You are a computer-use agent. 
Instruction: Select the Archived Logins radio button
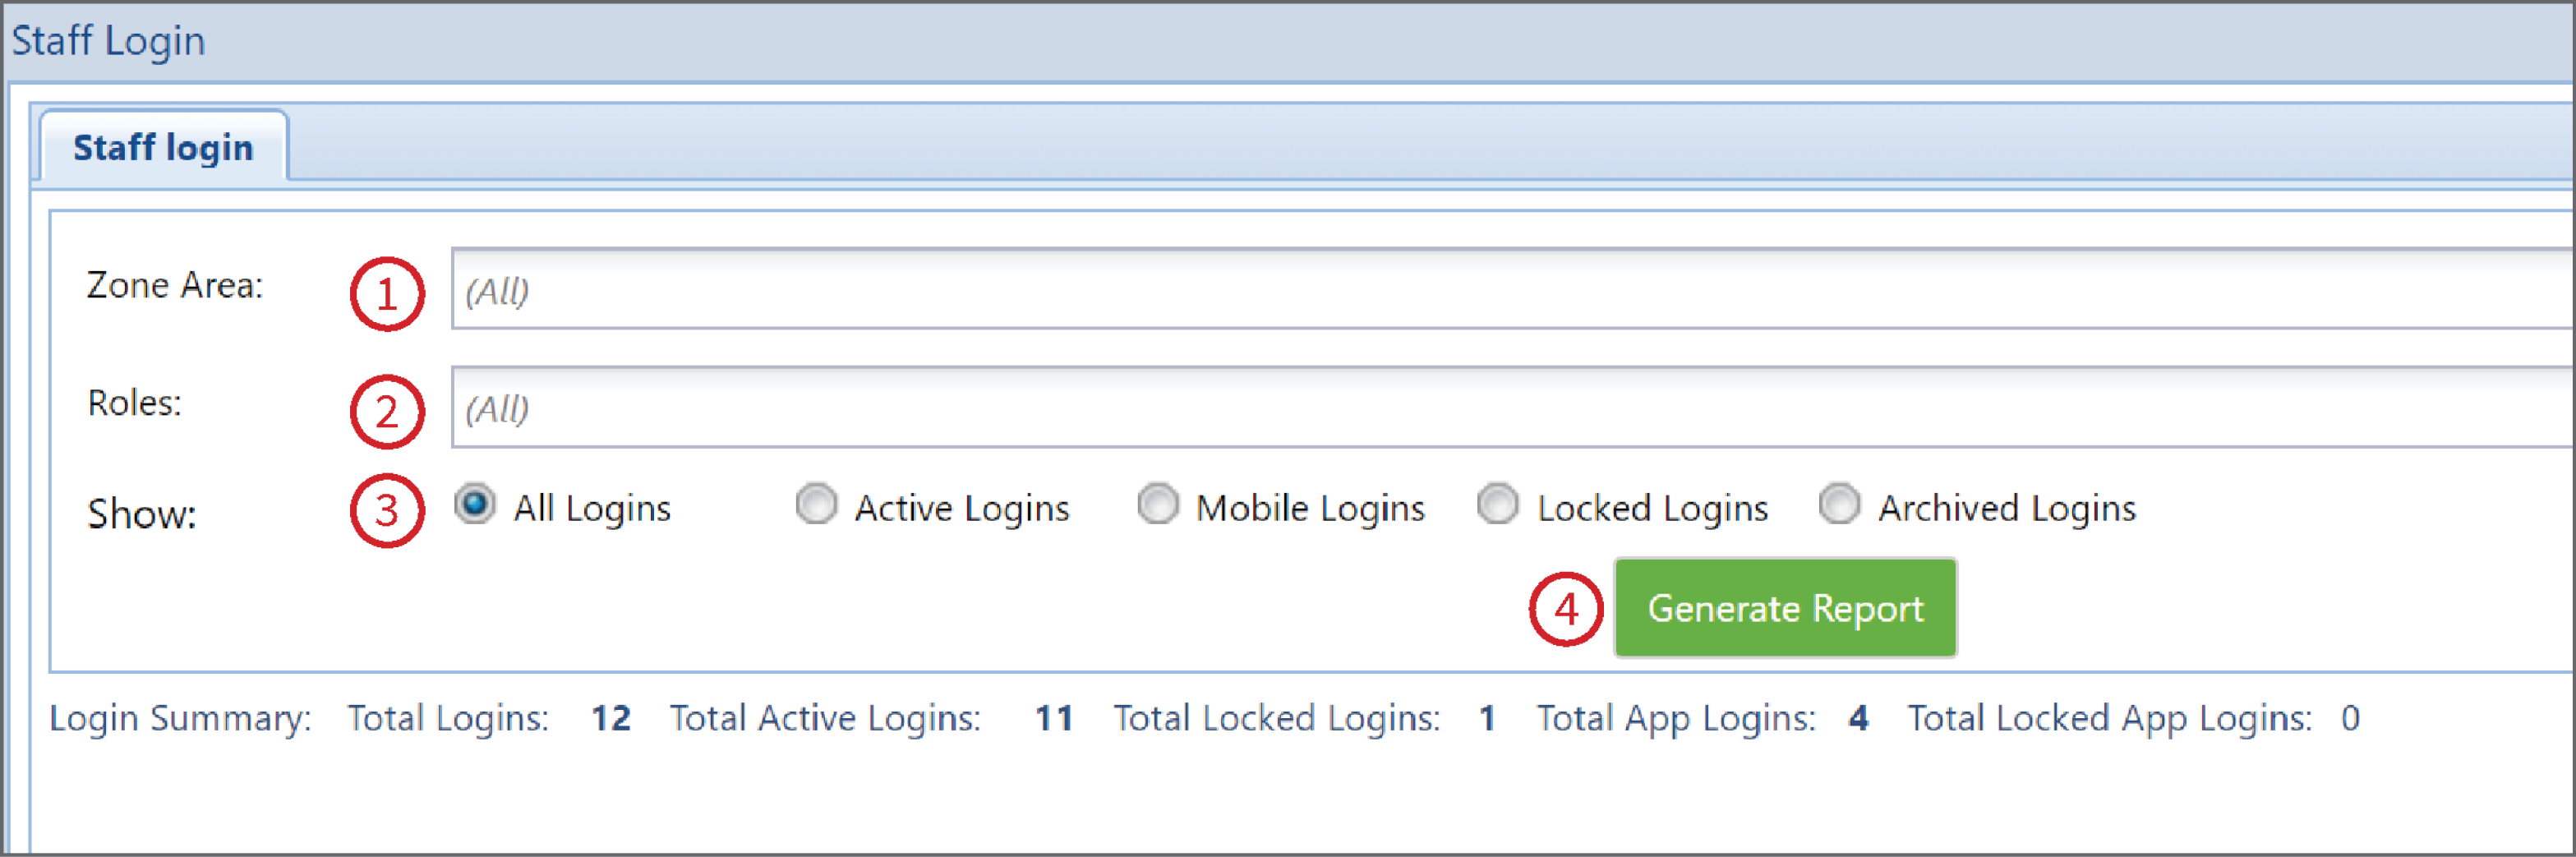coord(1840,505)
